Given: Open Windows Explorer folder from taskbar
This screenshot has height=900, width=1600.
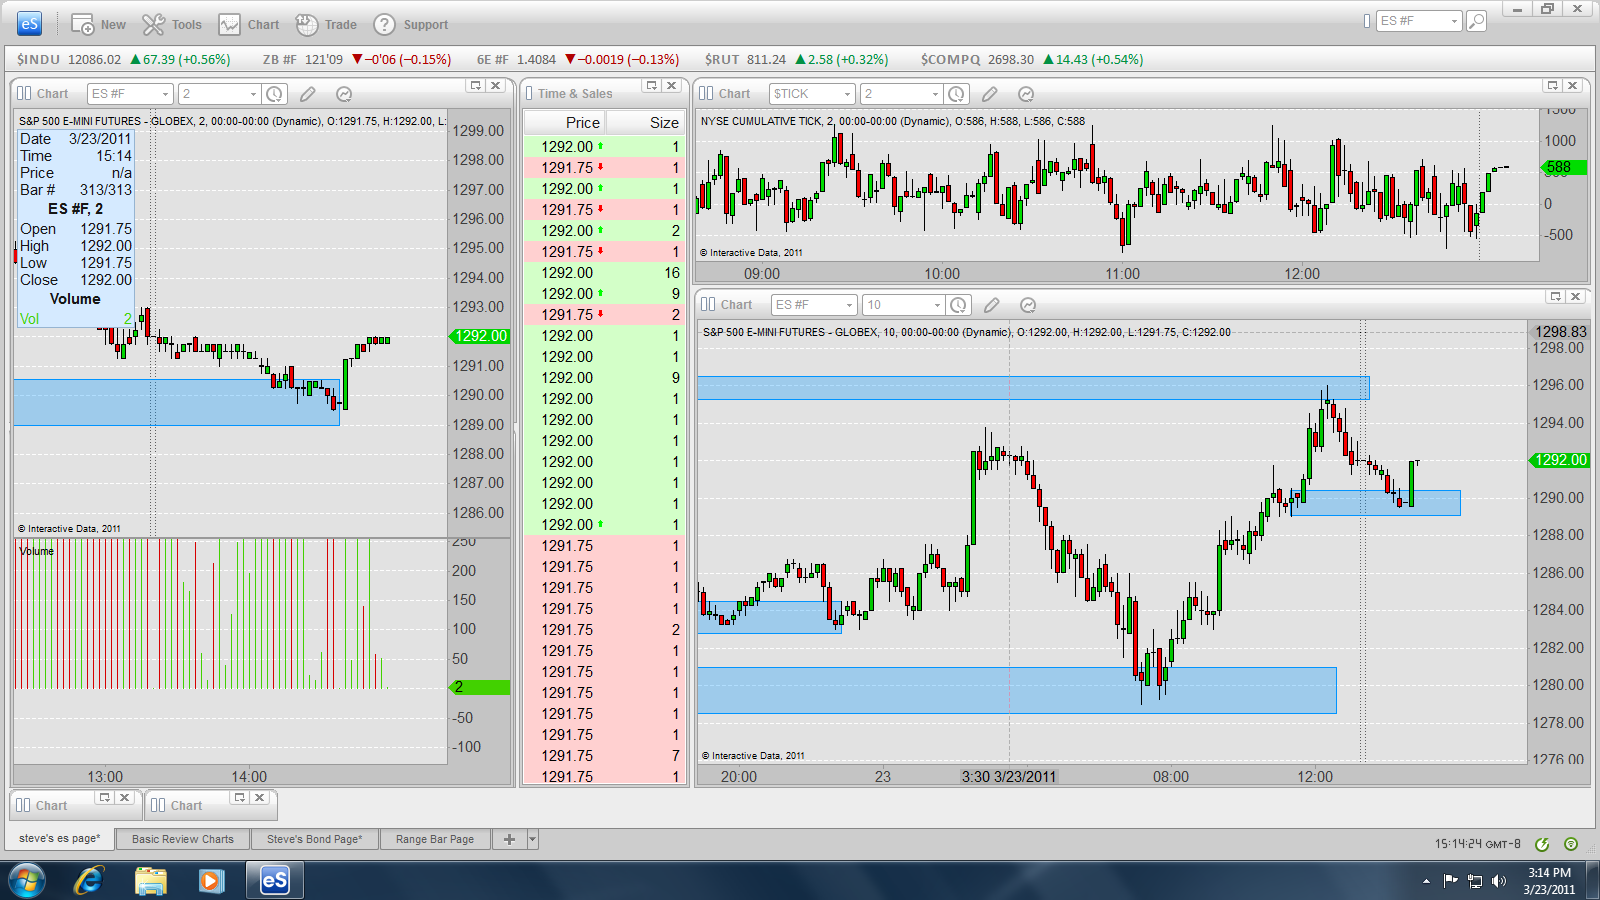Looking at the screenshot, I should 151,881.
